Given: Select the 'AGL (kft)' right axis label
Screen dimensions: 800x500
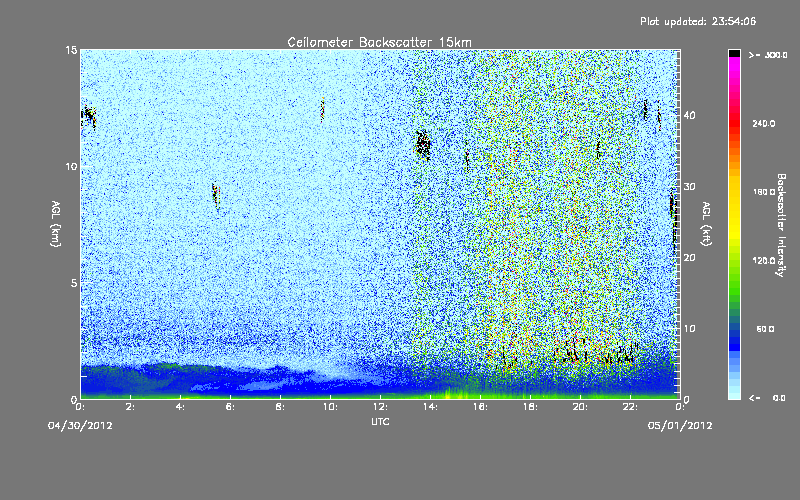Looking at the screenshot, I should pos(706,223).
